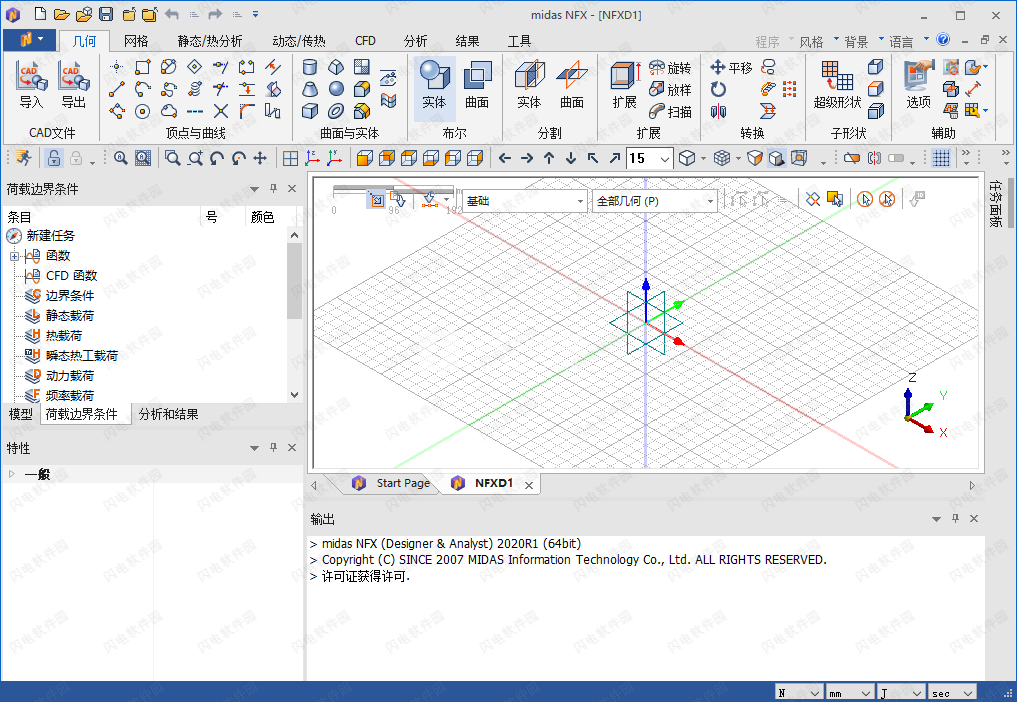The width and height of the screenshot is (1017, 702).
Task: Open the rotation angle 15 dropdown
Action: 665,159
